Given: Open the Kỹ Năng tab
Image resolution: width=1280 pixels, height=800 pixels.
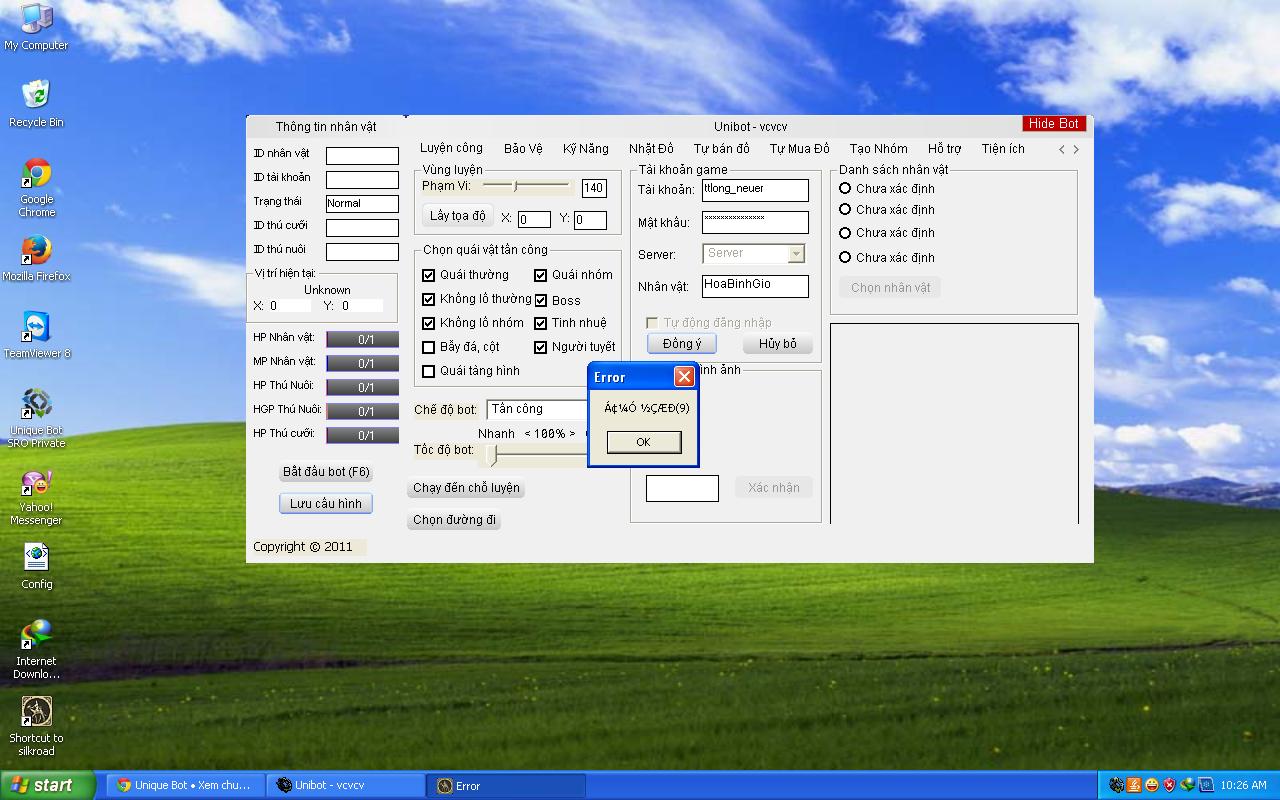Looking at the screenshot, I should [x=586, y=149].
